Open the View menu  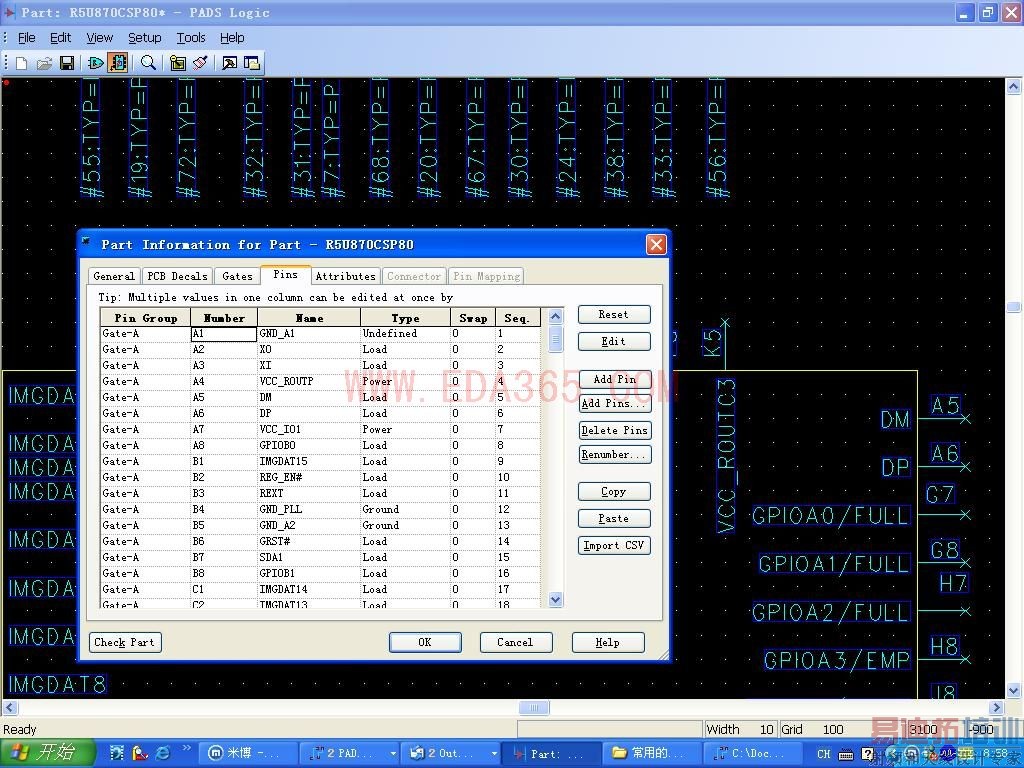coord(99,38)
